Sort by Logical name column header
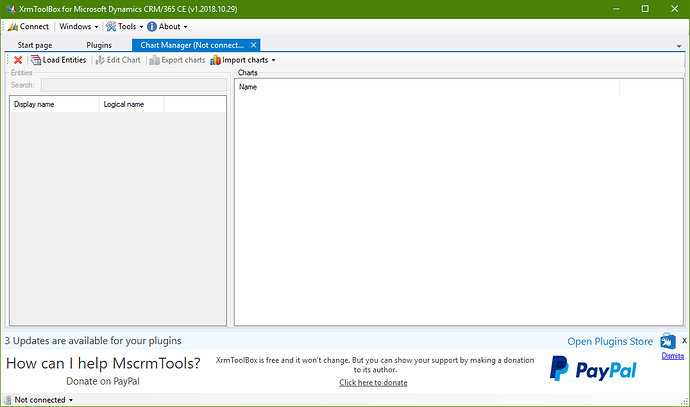The height and width of the screenshot is (407, 690). tap(132, 104)
